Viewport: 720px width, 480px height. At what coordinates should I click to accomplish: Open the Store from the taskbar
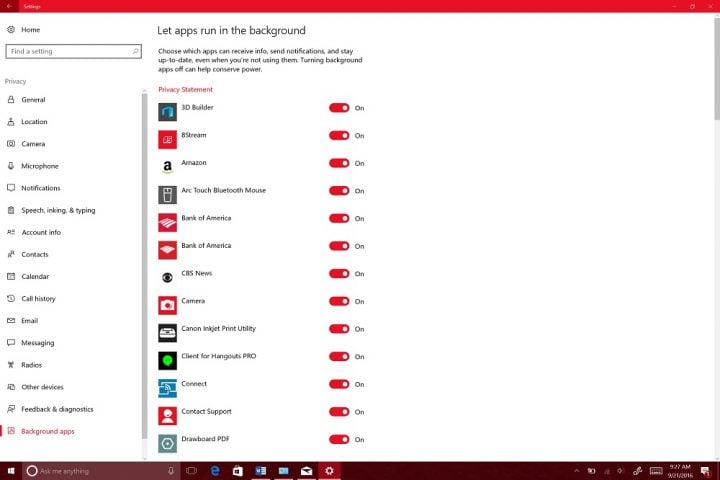click(x=238, y=471)
